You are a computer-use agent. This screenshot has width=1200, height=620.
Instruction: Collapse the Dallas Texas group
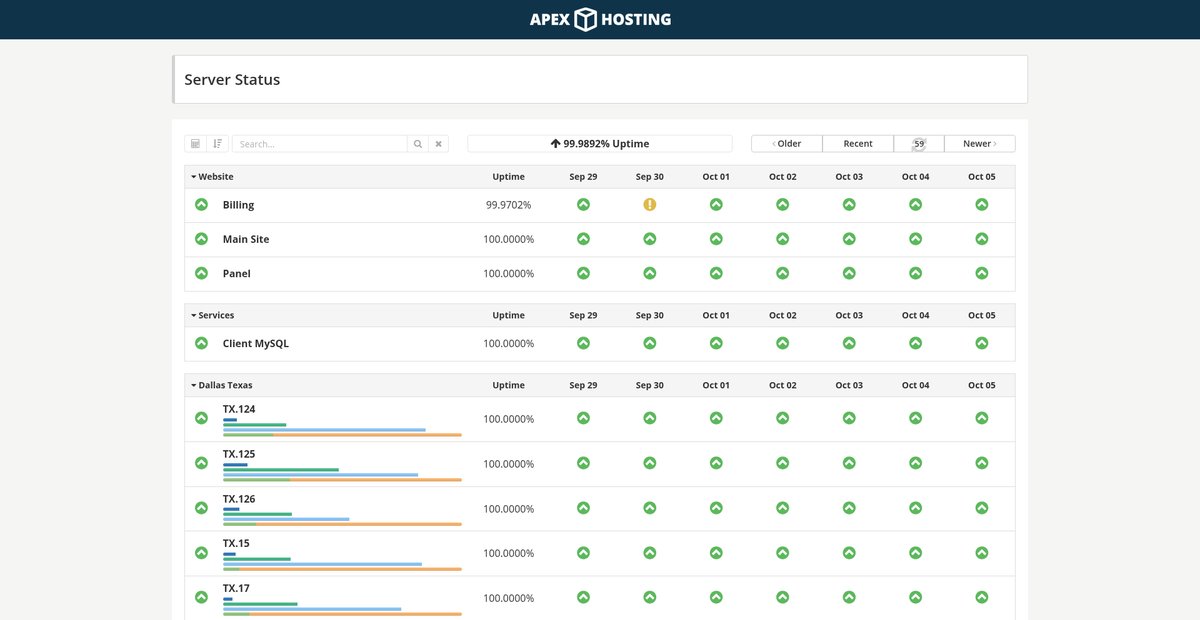222,385
